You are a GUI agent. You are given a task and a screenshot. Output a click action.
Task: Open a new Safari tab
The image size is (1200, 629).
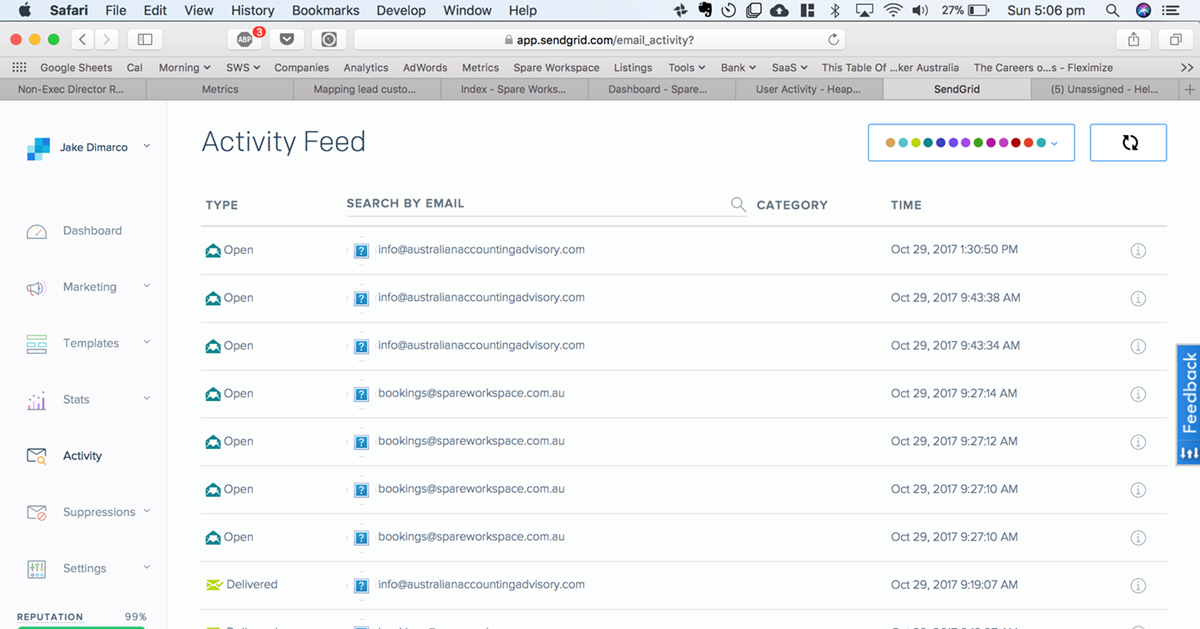(1189, 89)
